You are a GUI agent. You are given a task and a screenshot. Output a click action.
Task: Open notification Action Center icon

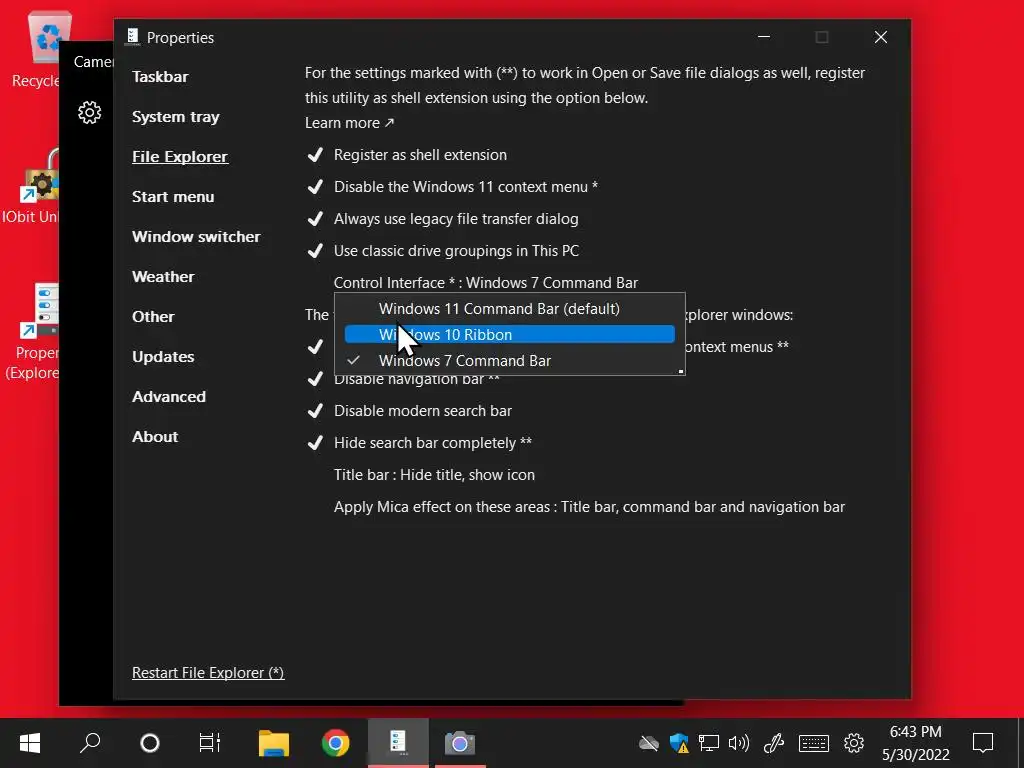pos(982,743)
